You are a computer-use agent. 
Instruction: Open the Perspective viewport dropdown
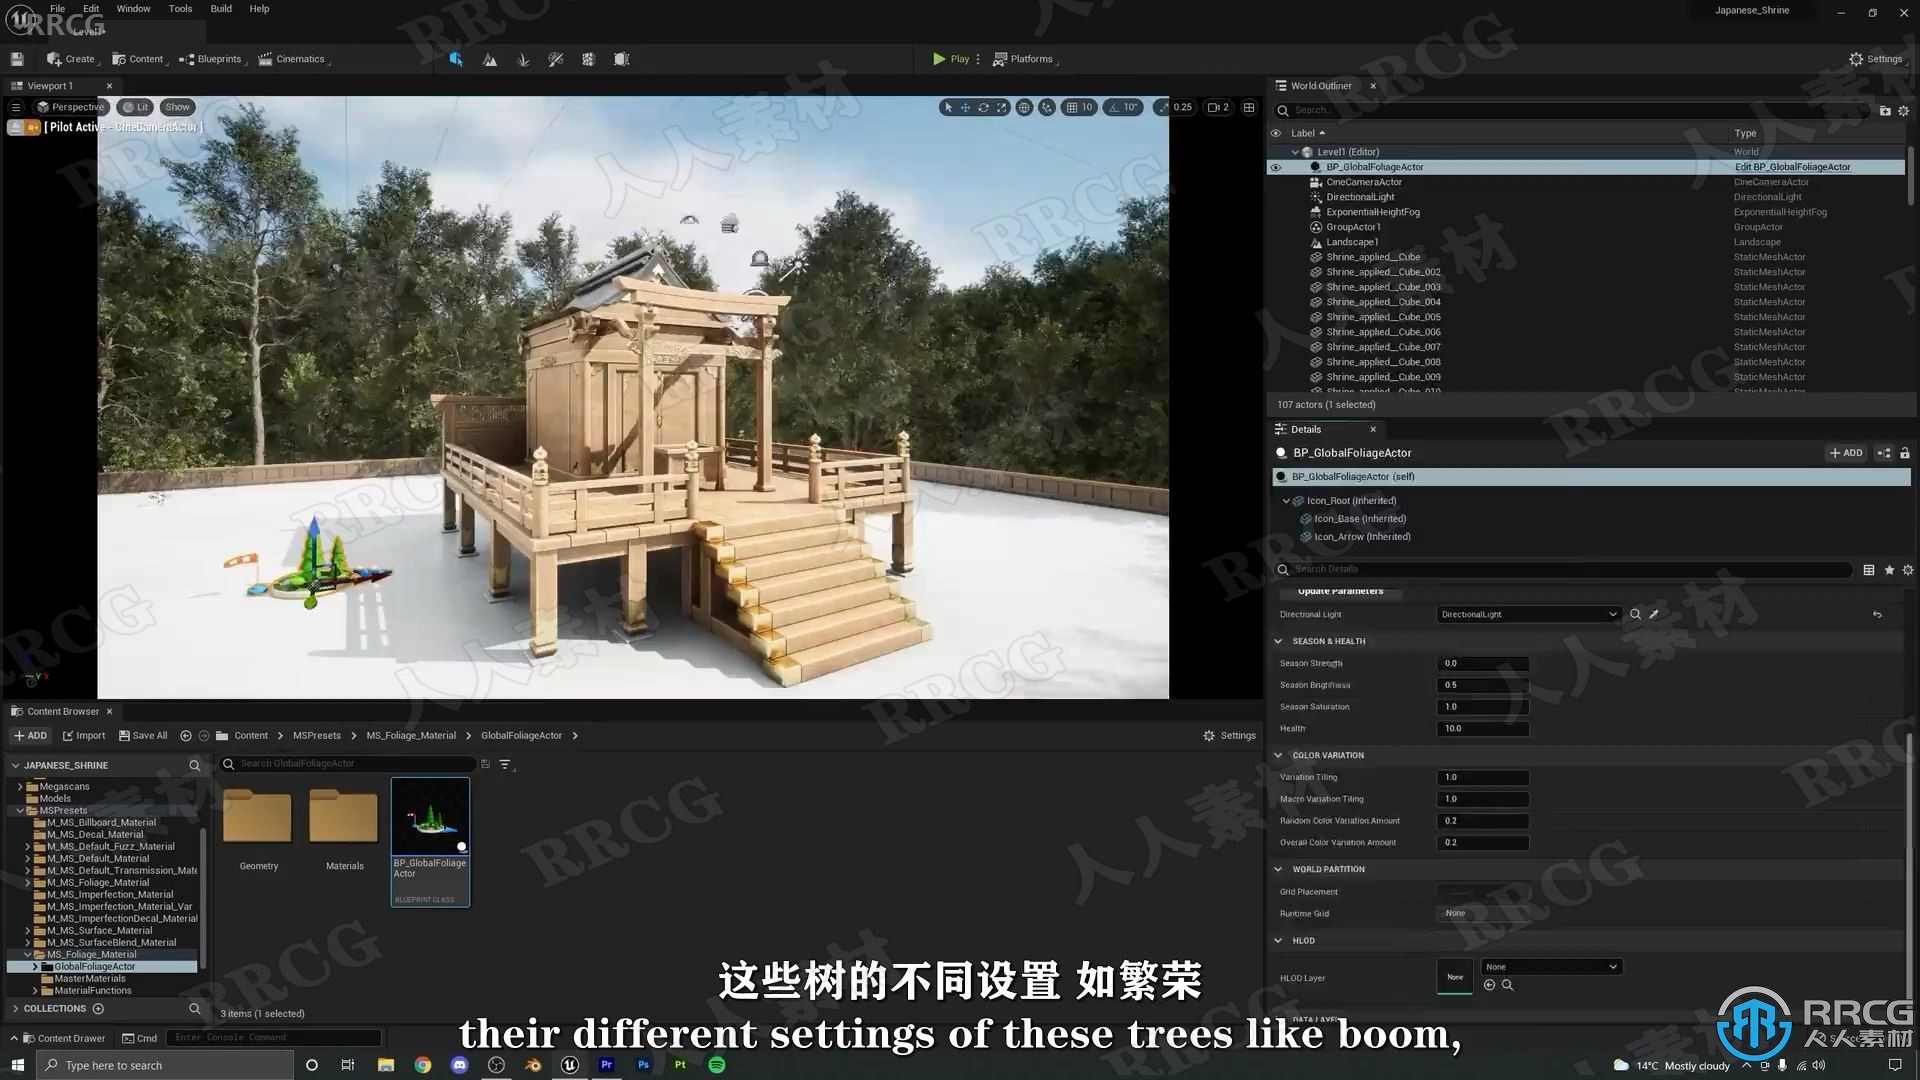(70, 107)
